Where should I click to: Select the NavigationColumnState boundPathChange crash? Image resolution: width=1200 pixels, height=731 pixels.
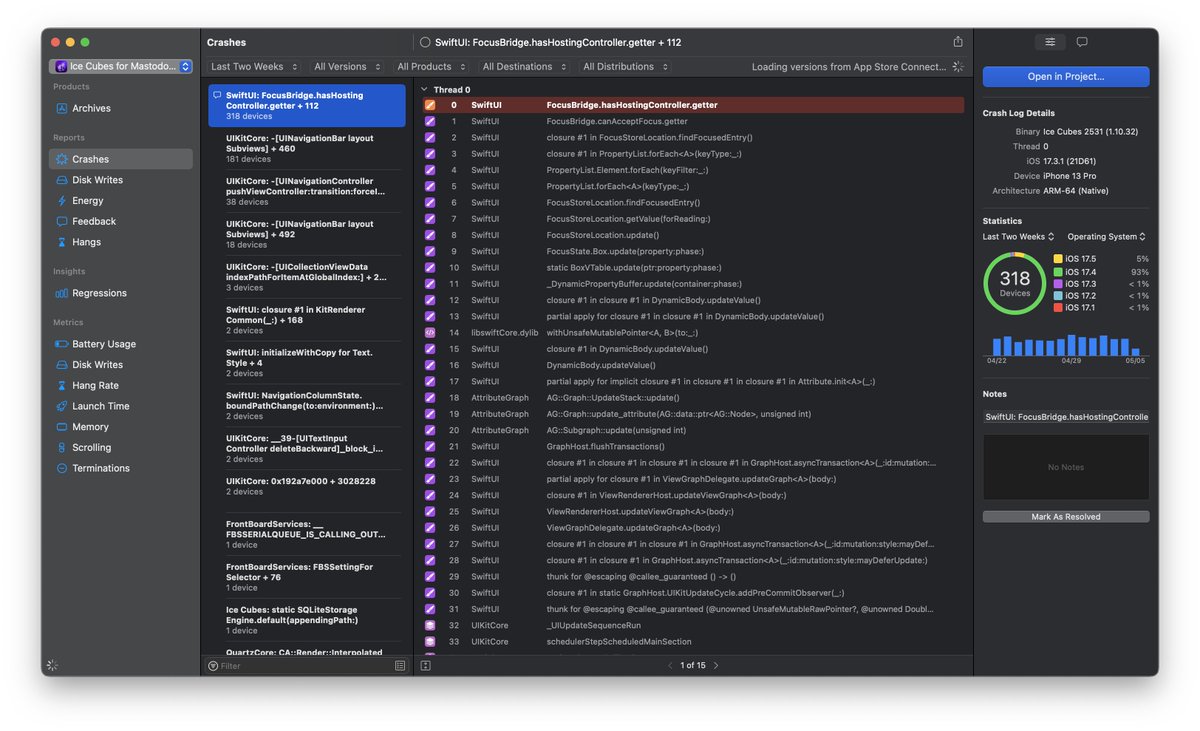pyautogui.click(x=307, y=406)
